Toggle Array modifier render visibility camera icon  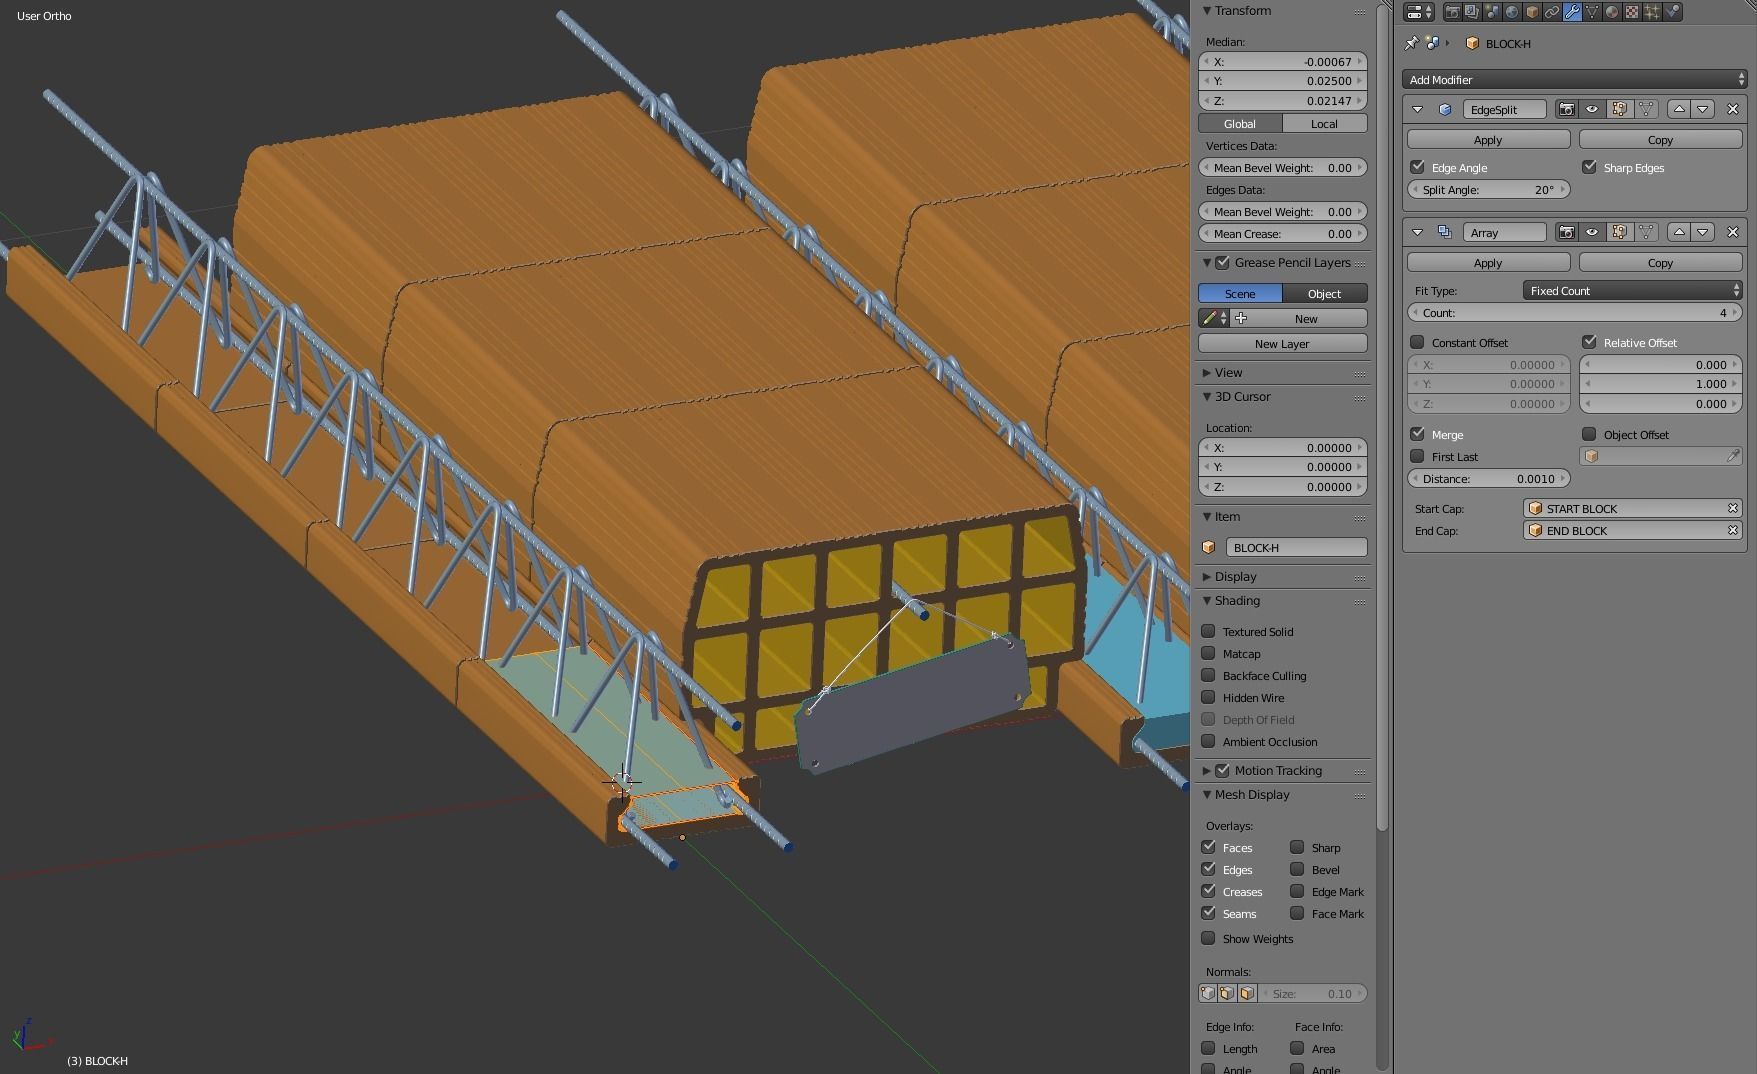1566,232
